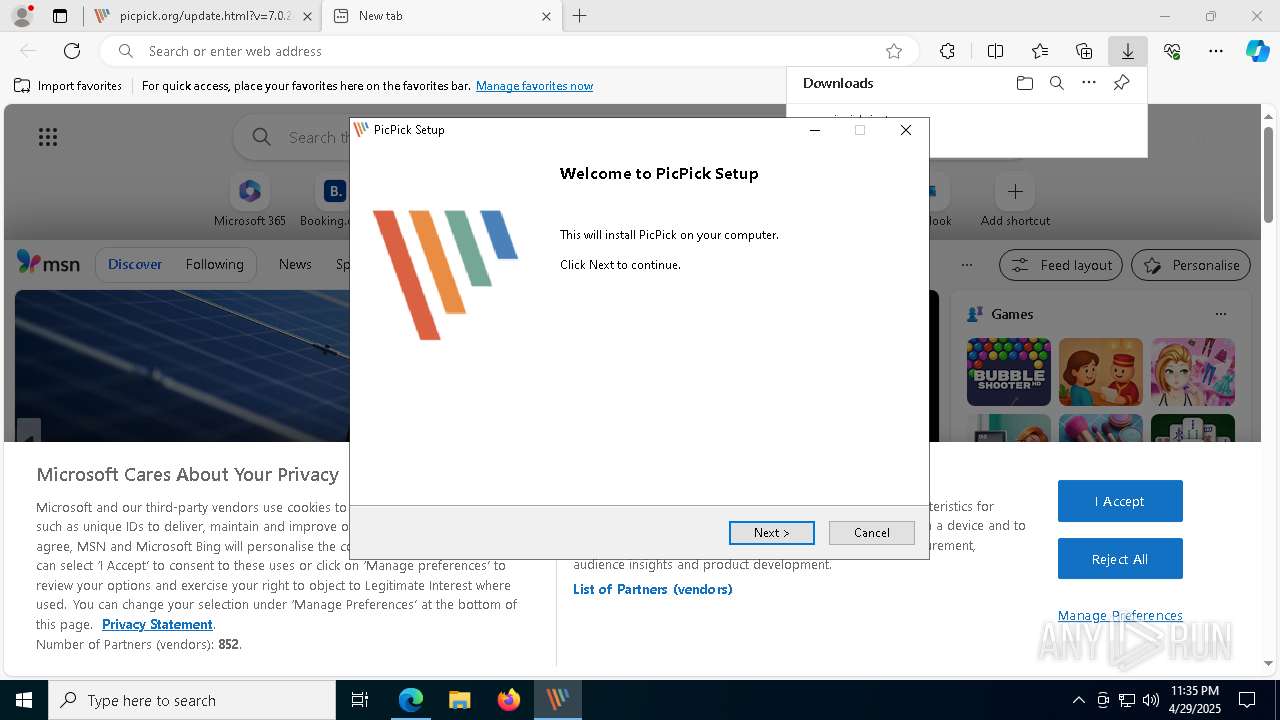Click msn logo

tap(48, 263)
